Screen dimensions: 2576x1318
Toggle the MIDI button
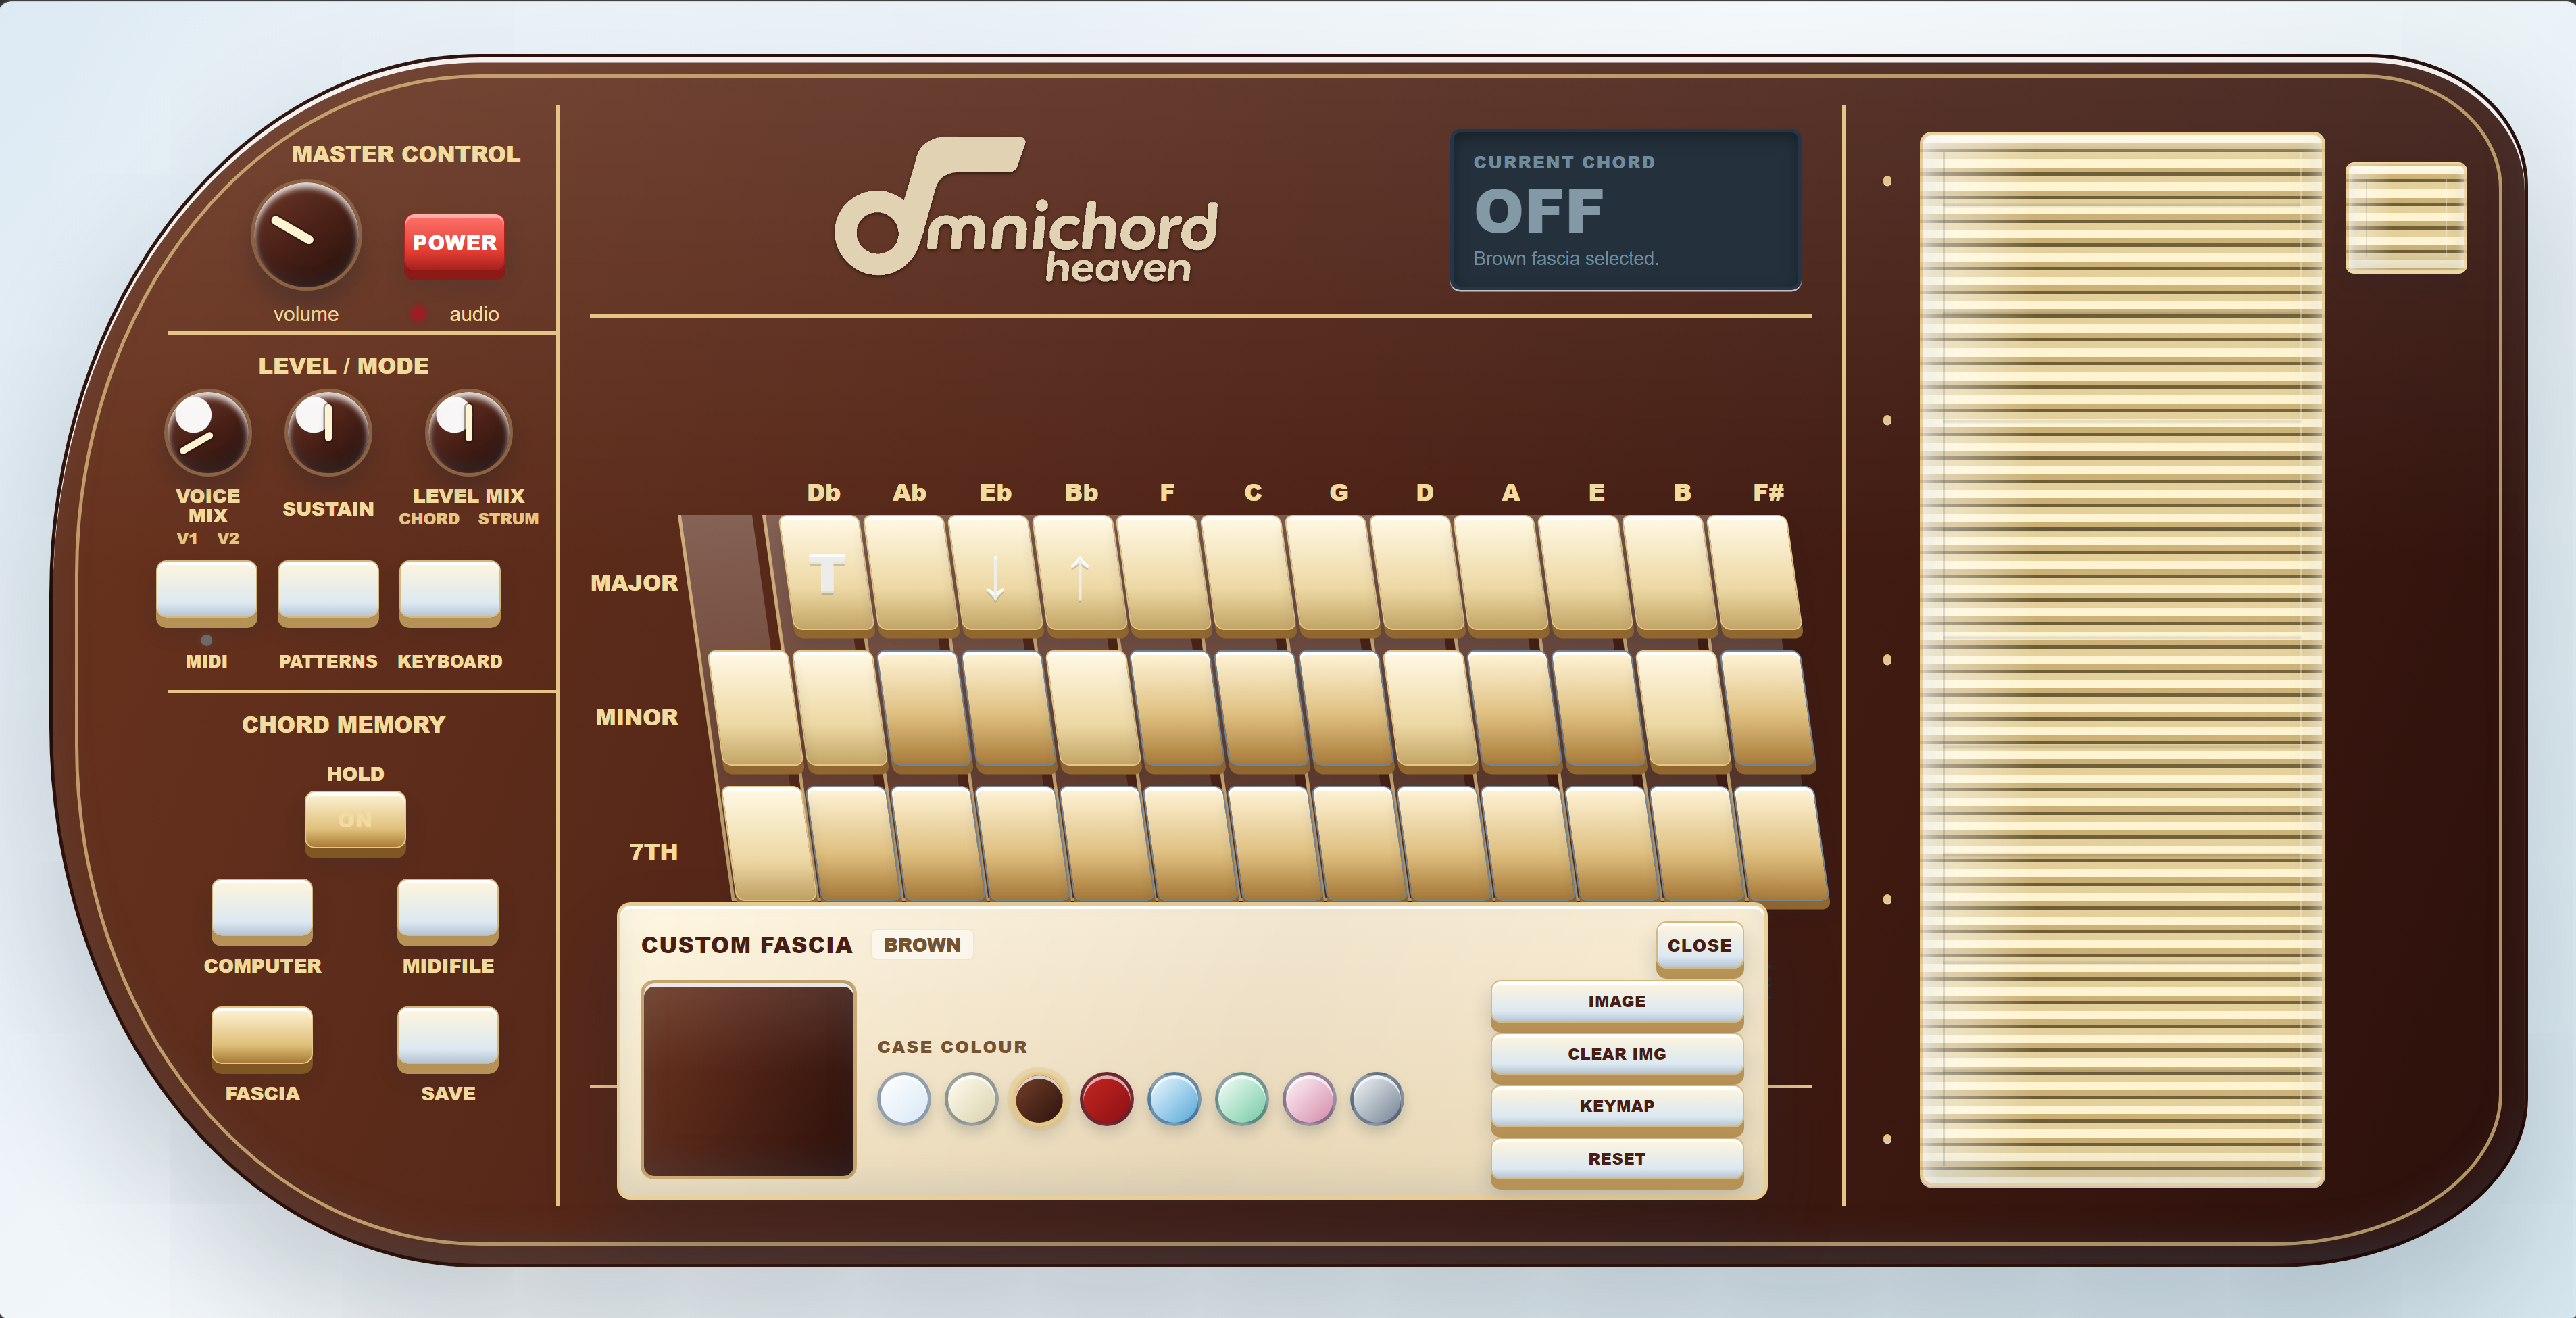(x=206, y=593)
